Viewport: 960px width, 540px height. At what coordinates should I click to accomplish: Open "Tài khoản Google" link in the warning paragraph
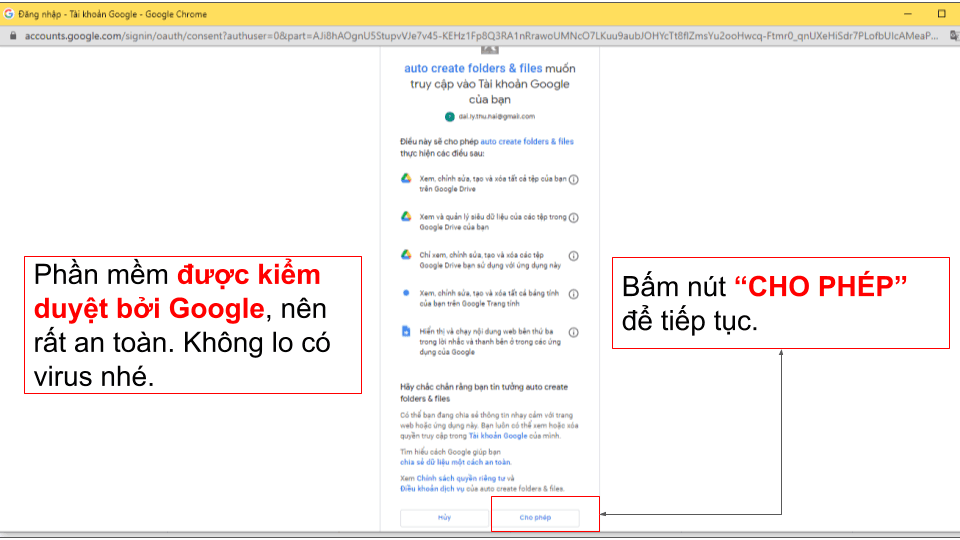point(497,437)
